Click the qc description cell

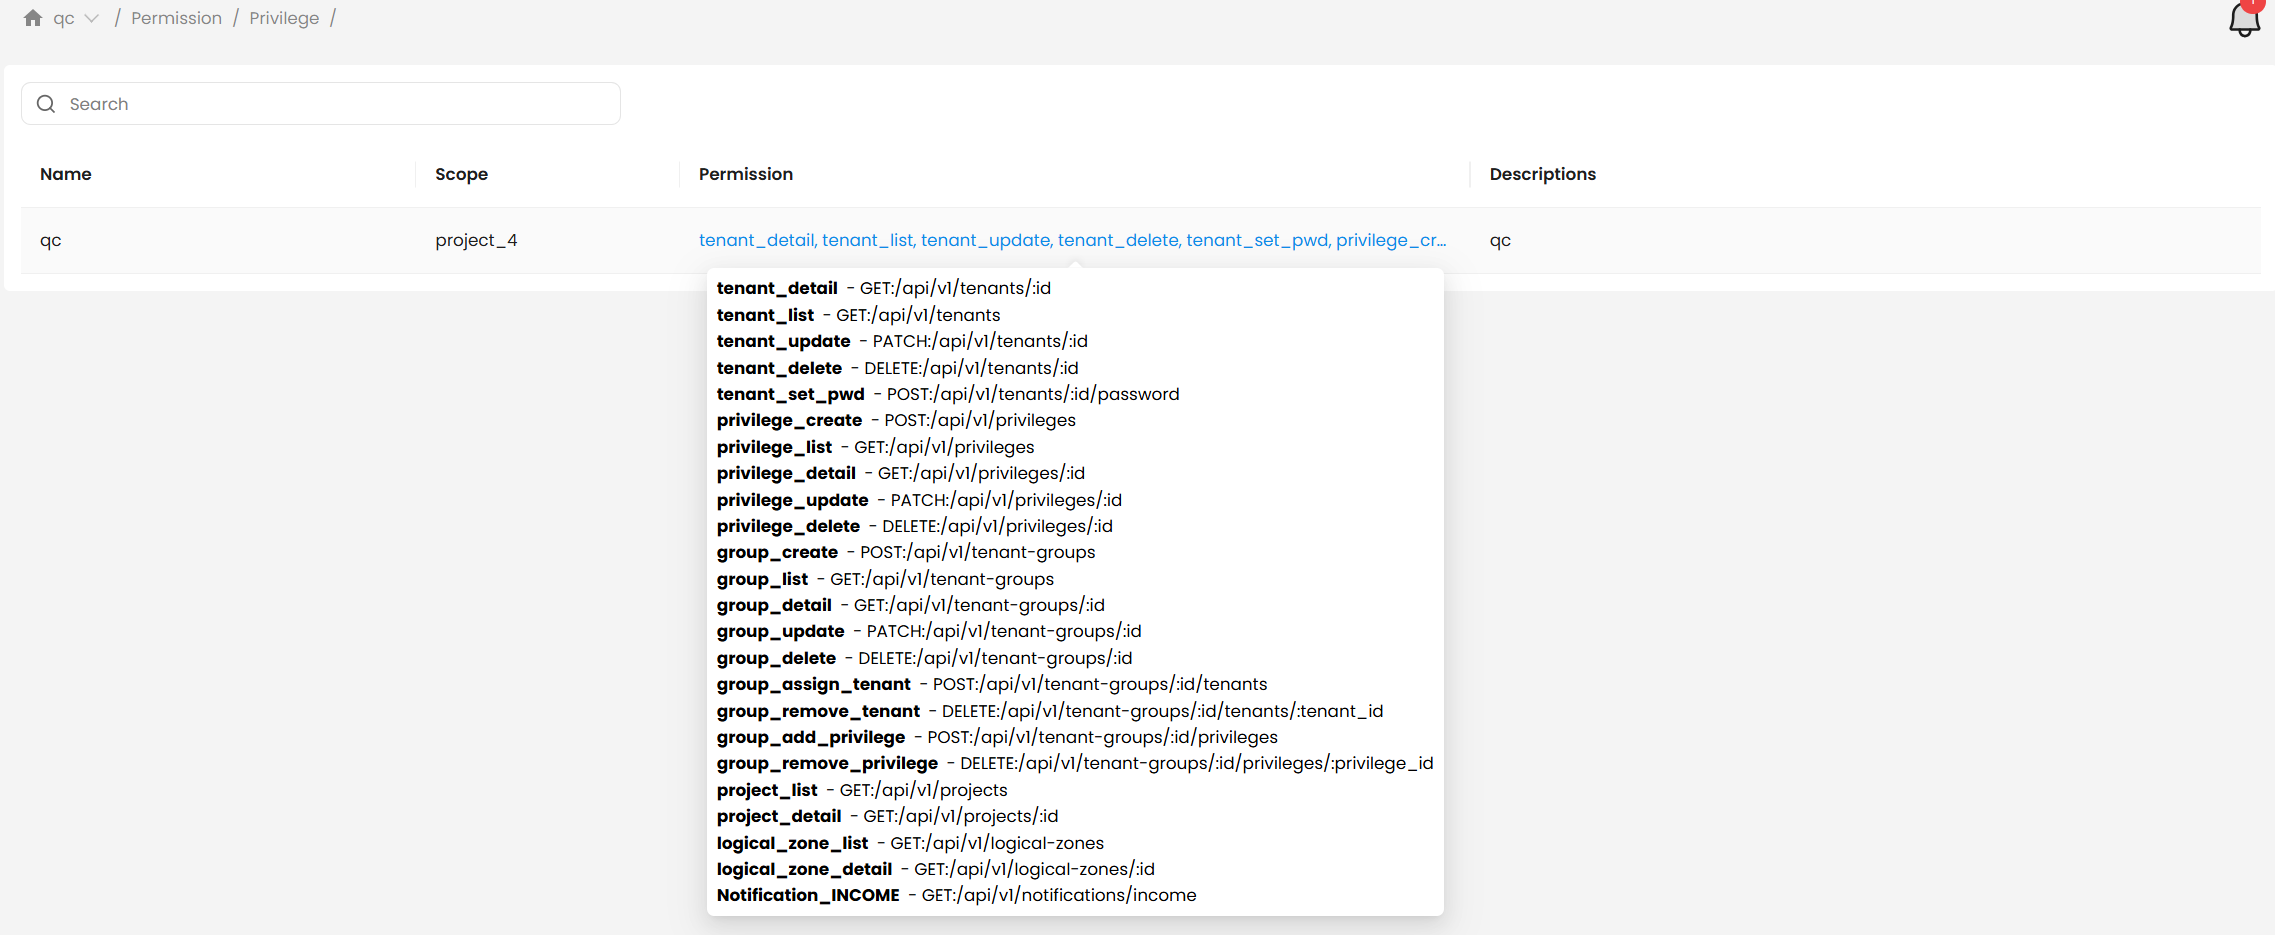(1500, 240)
